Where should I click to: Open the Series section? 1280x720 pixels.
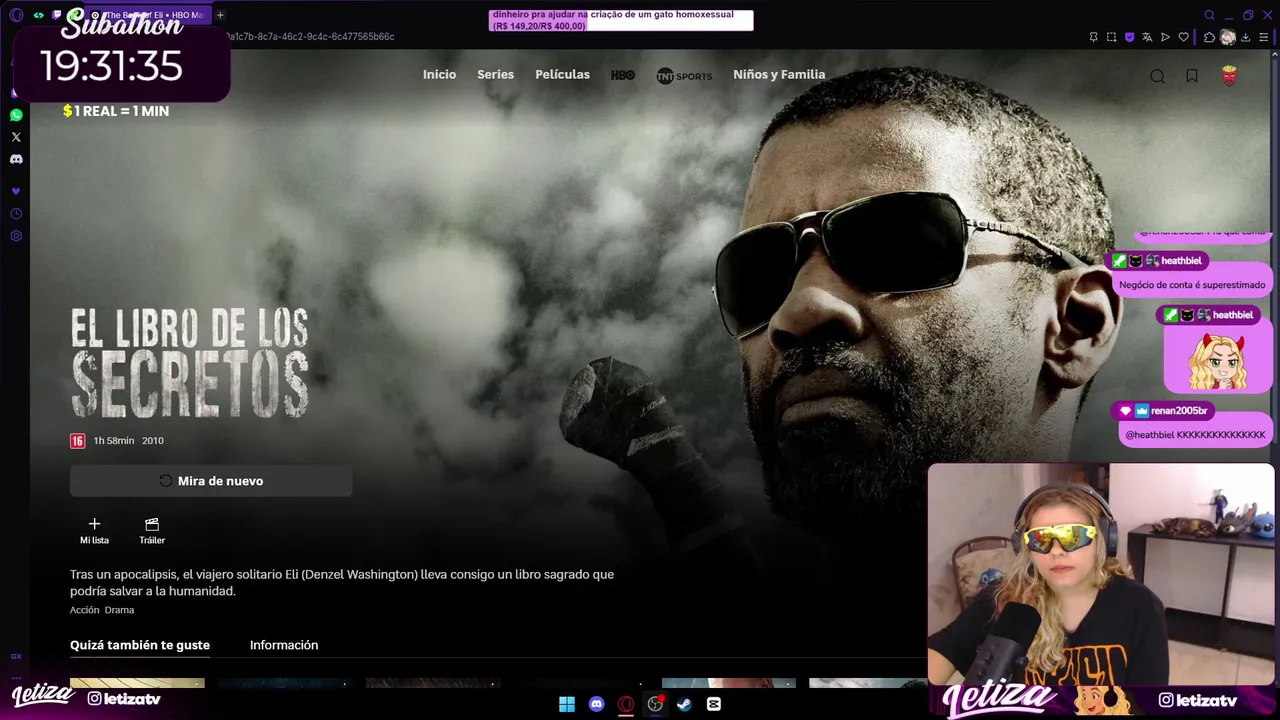[495, 75]
